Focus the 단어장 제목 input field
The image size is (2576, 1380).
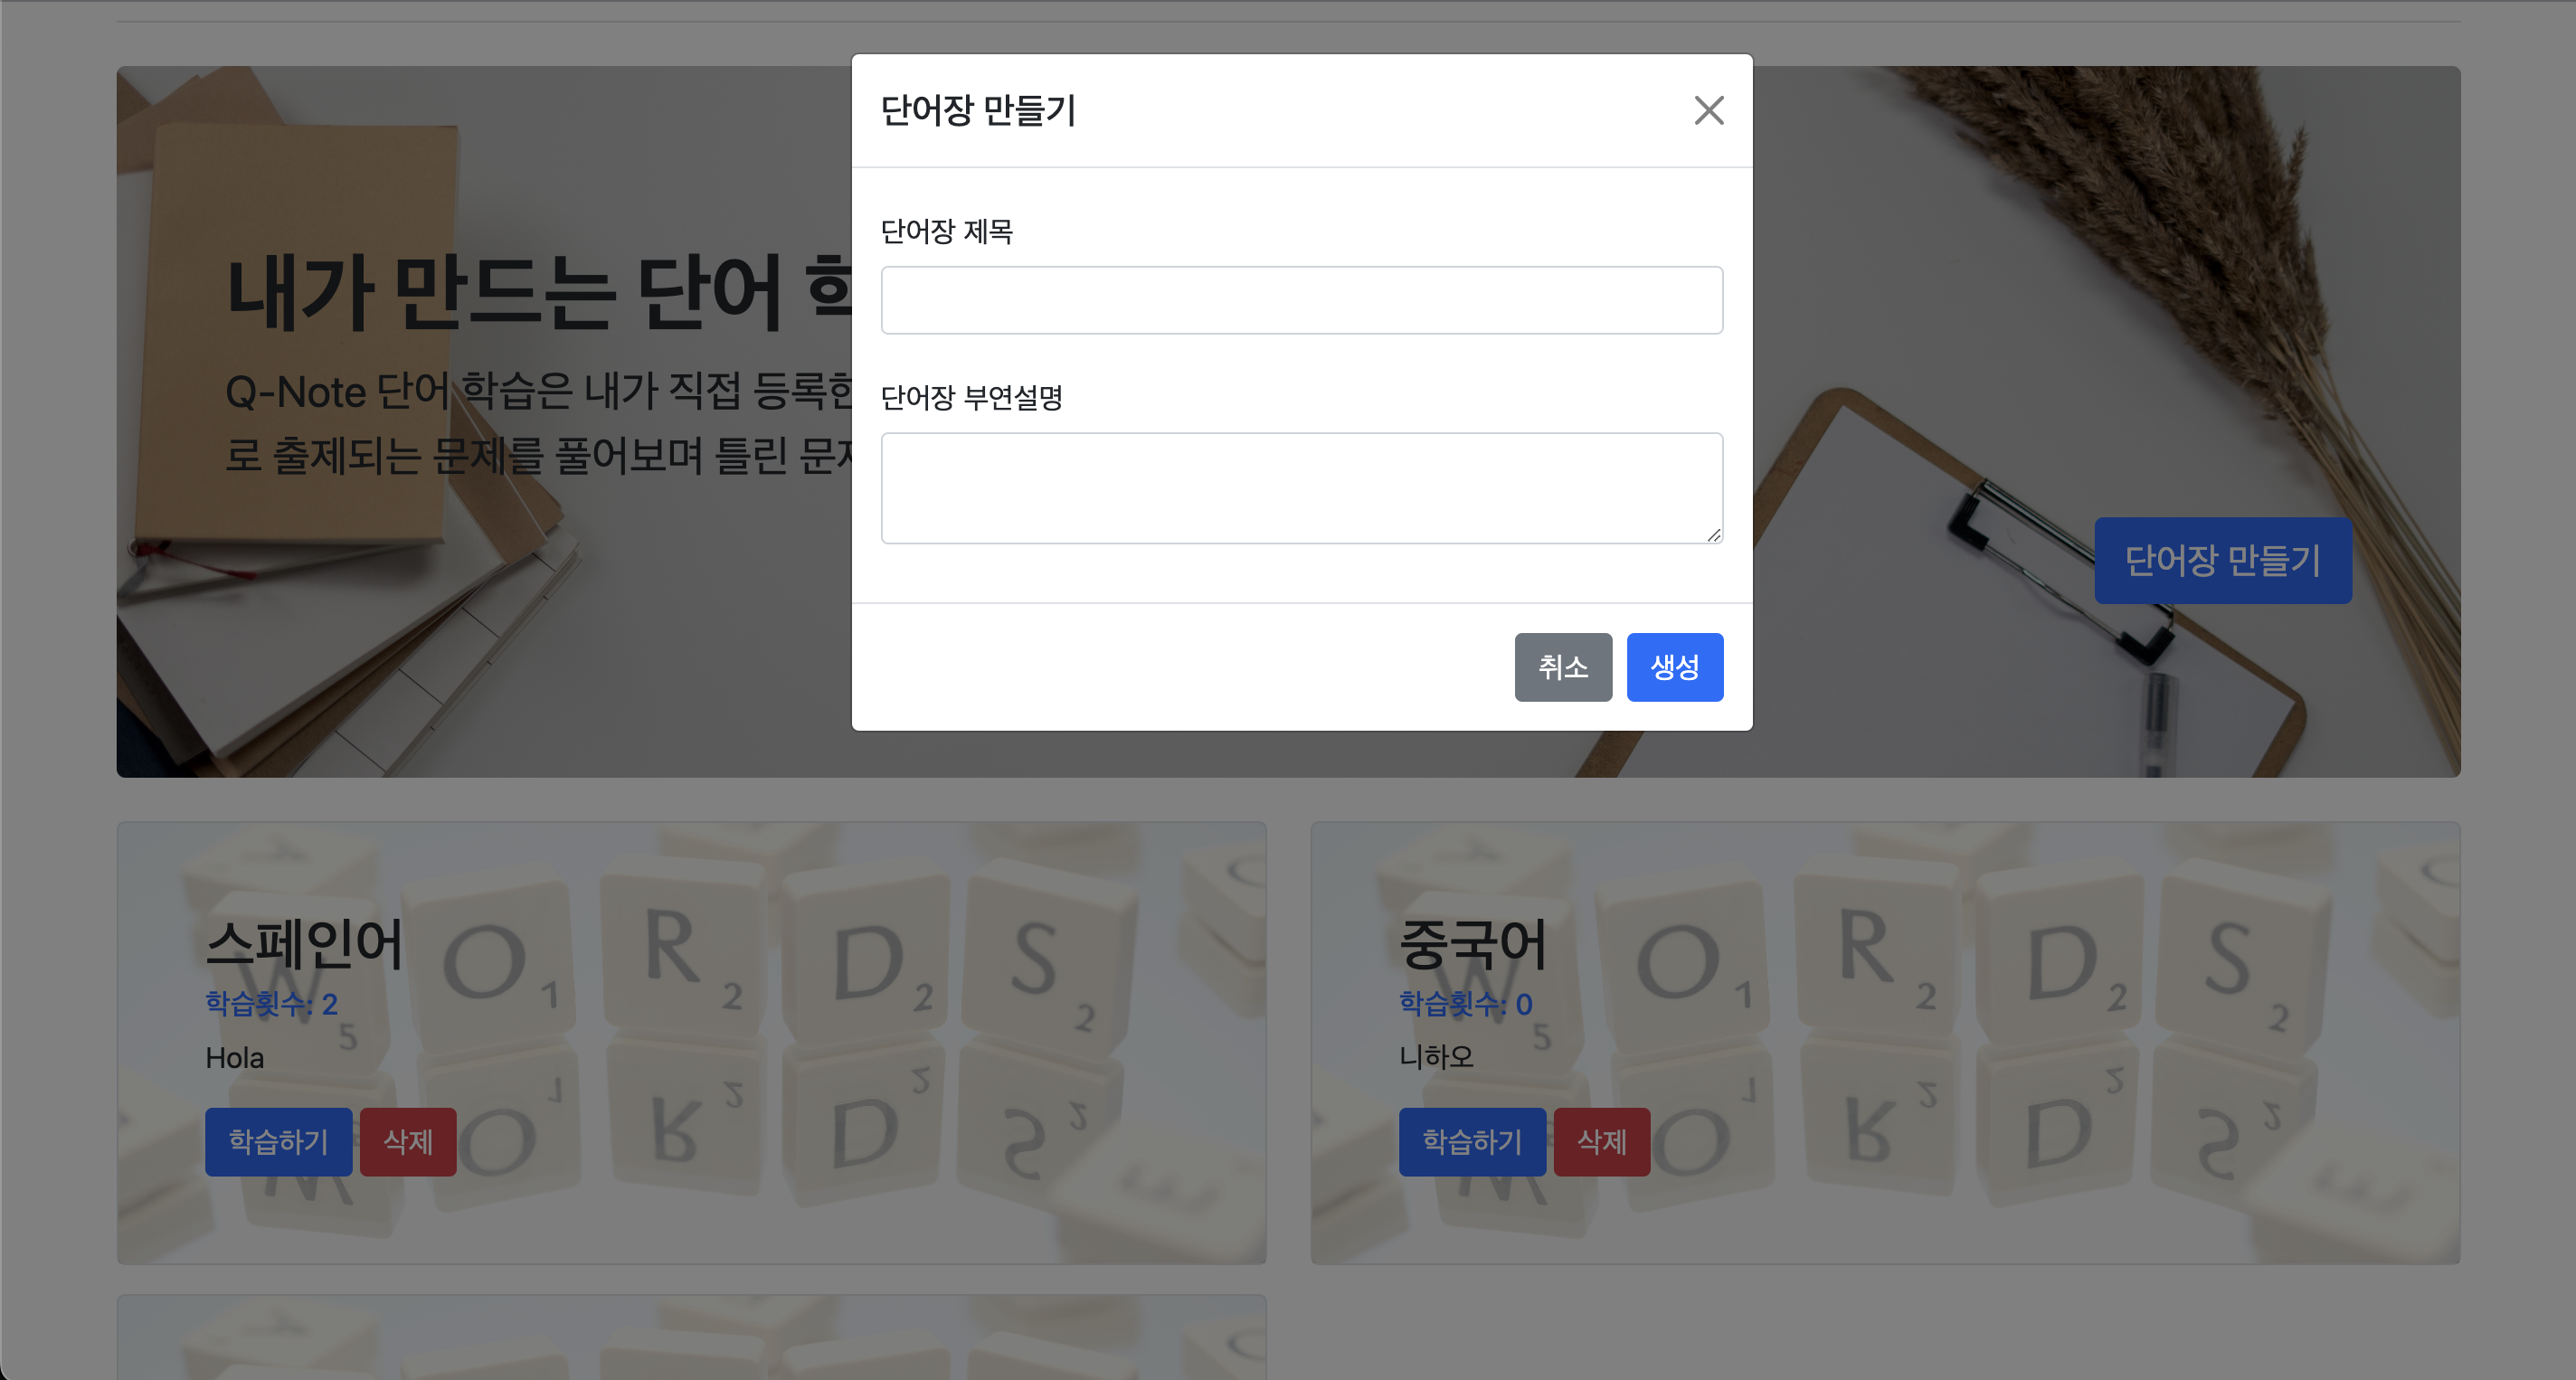(1301, 300)
